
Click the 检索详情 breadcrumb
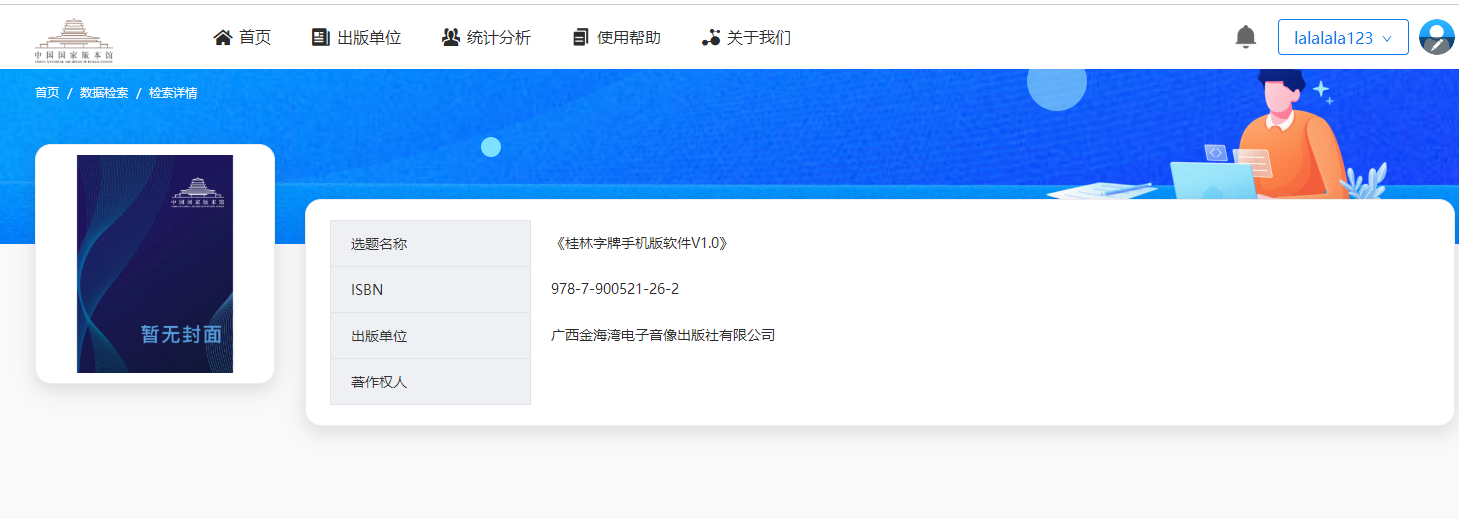[x=173, y=93]
